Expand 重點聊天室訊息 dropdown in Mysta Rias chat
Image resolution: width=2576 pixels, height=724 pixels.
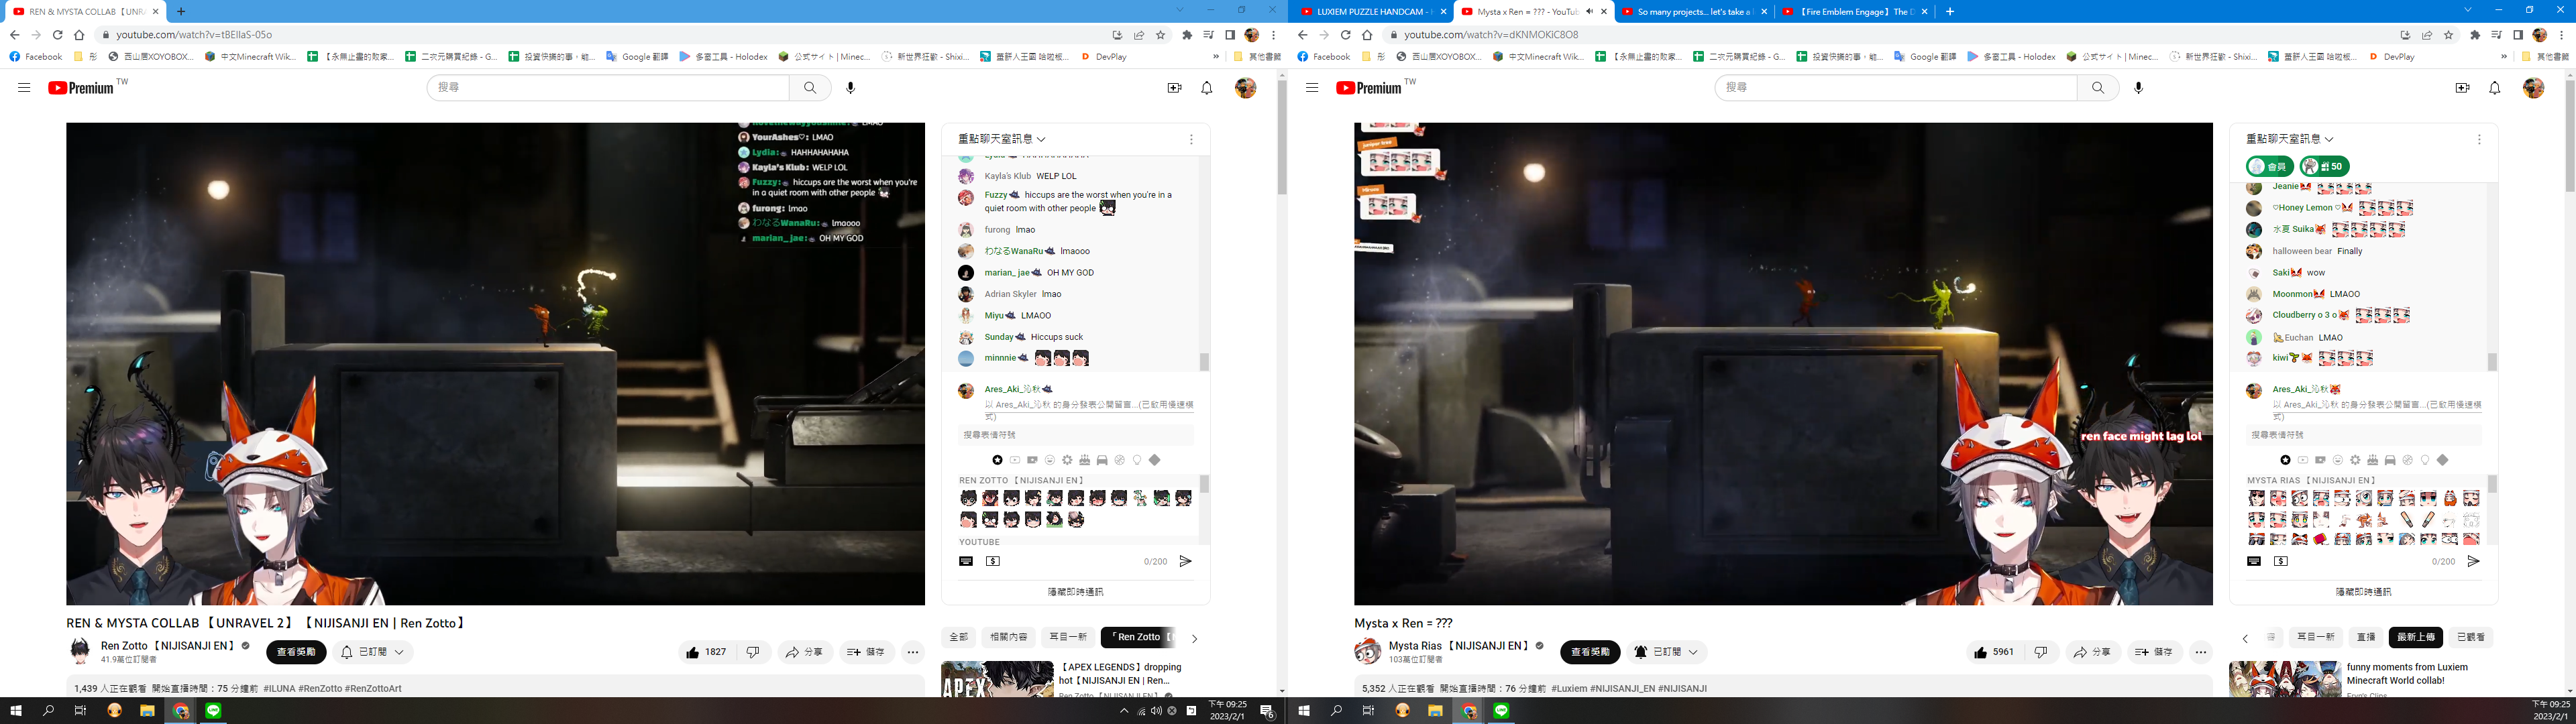click(x=2290, y=139)
